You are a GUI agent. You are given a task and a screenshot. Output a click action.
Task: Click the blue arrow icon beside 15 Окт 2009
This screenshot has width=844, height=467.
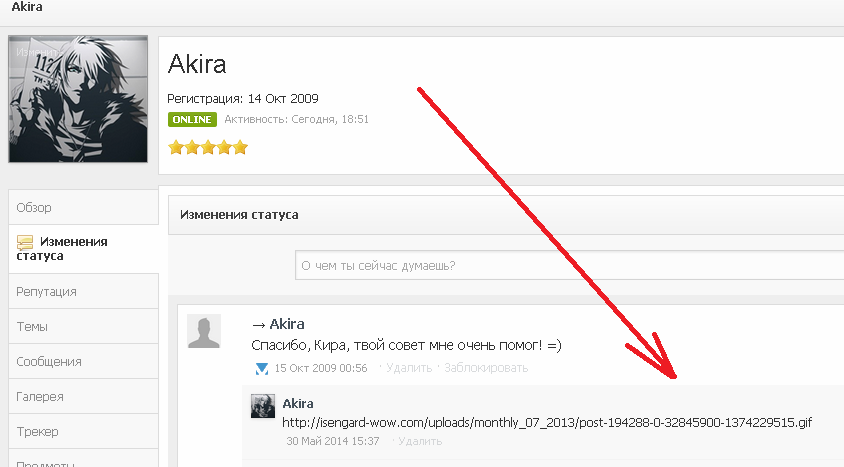(262, 369)
